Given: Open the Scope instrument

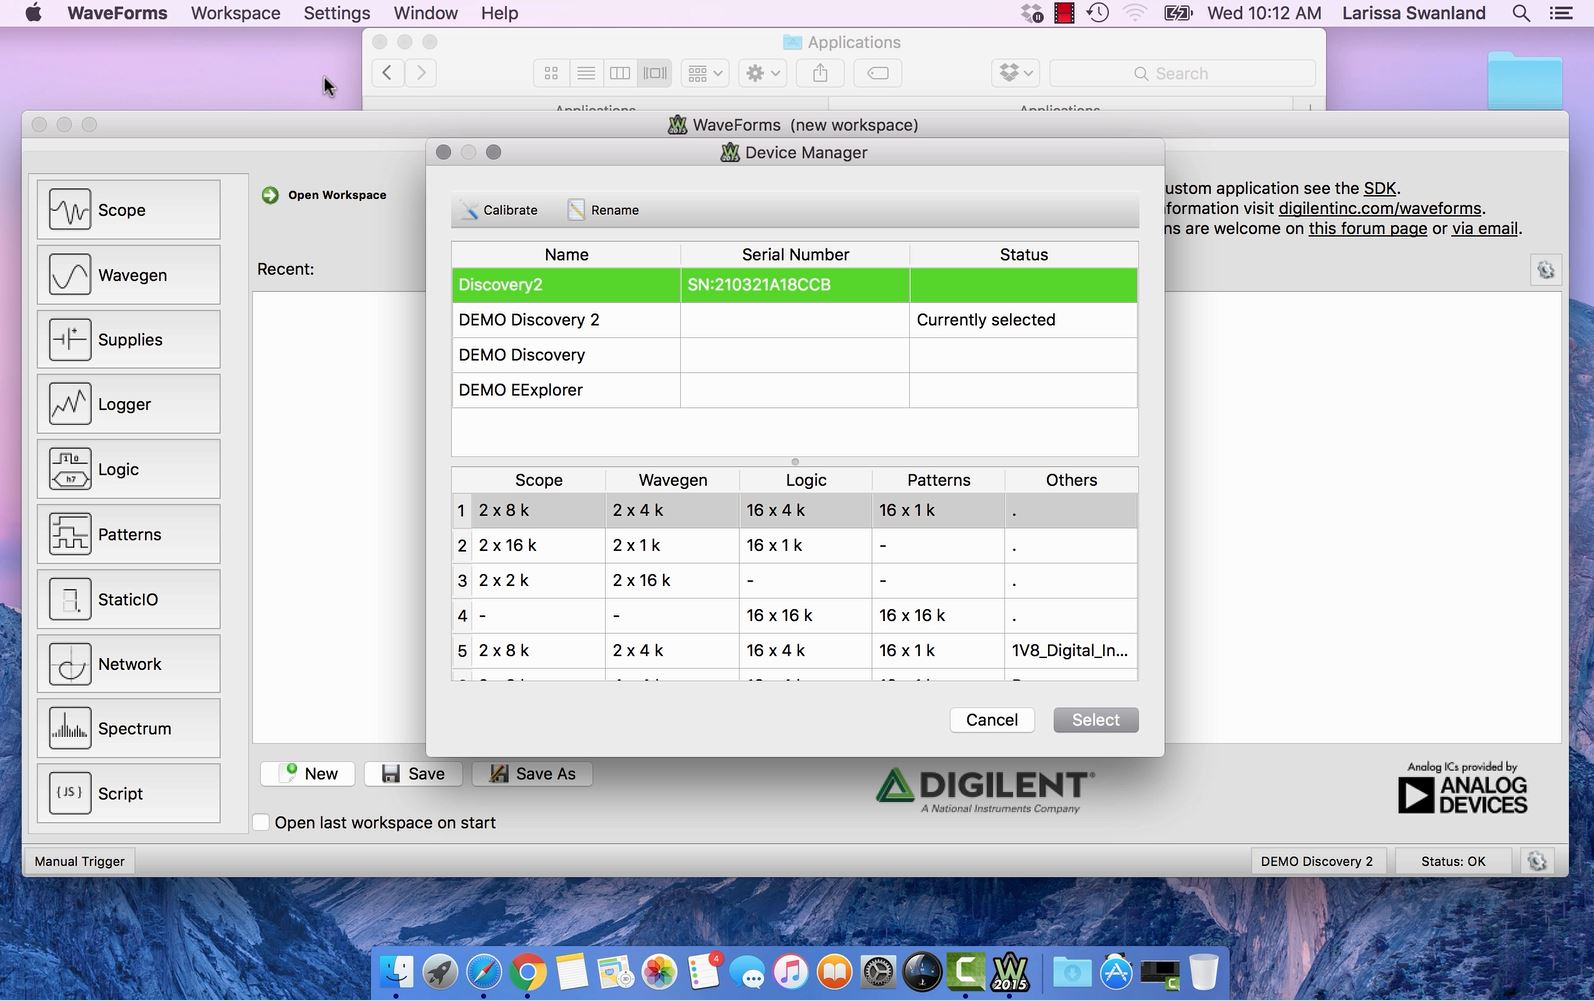Looking at the screenshot, I should (129, 210).
